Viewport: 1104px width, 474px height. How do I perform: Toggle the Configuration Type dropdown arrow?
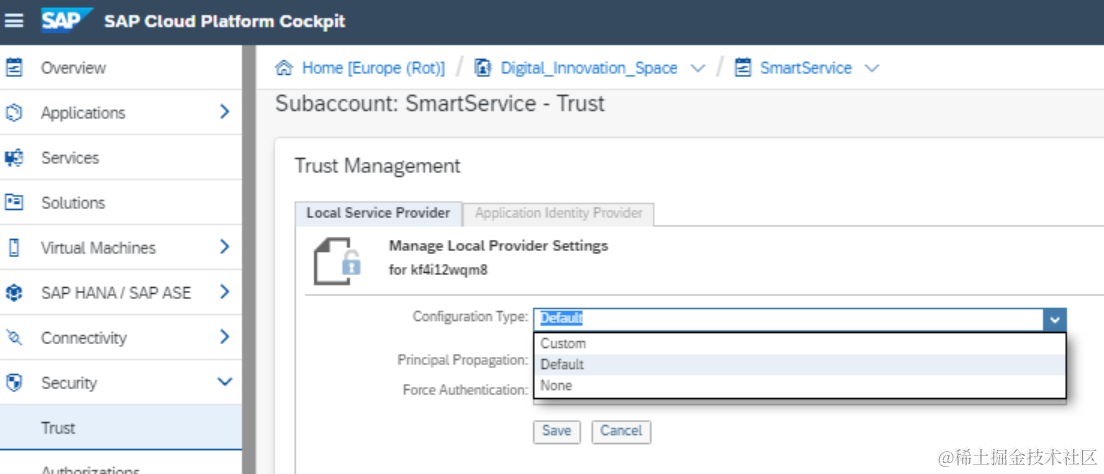click(1054, 319)
